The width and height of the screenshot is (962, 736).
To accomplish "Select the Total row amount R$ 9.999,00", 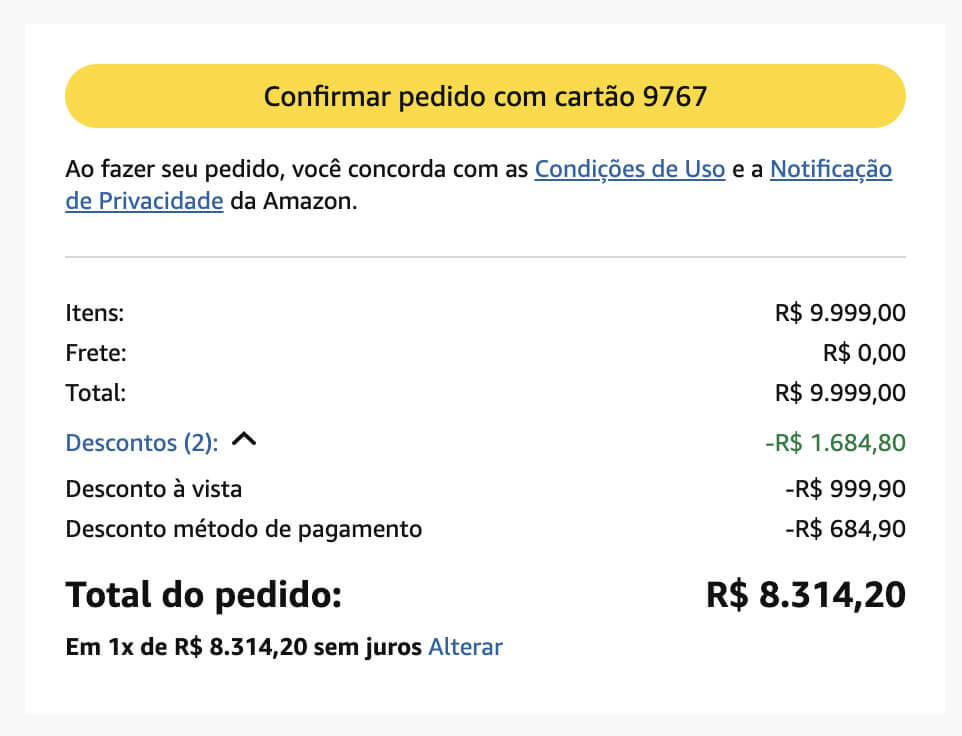I will 840,393.
